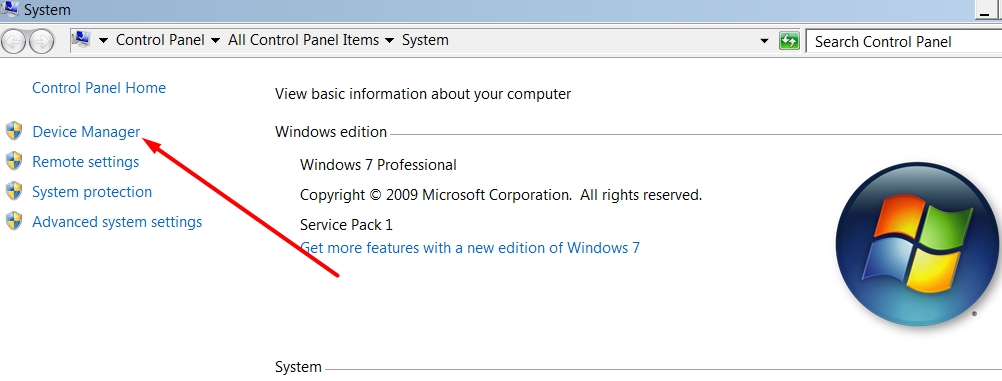This screenshot has width=1002, height=381.
Task: Click the green Refresh button
Action: [x=789, y=42]
